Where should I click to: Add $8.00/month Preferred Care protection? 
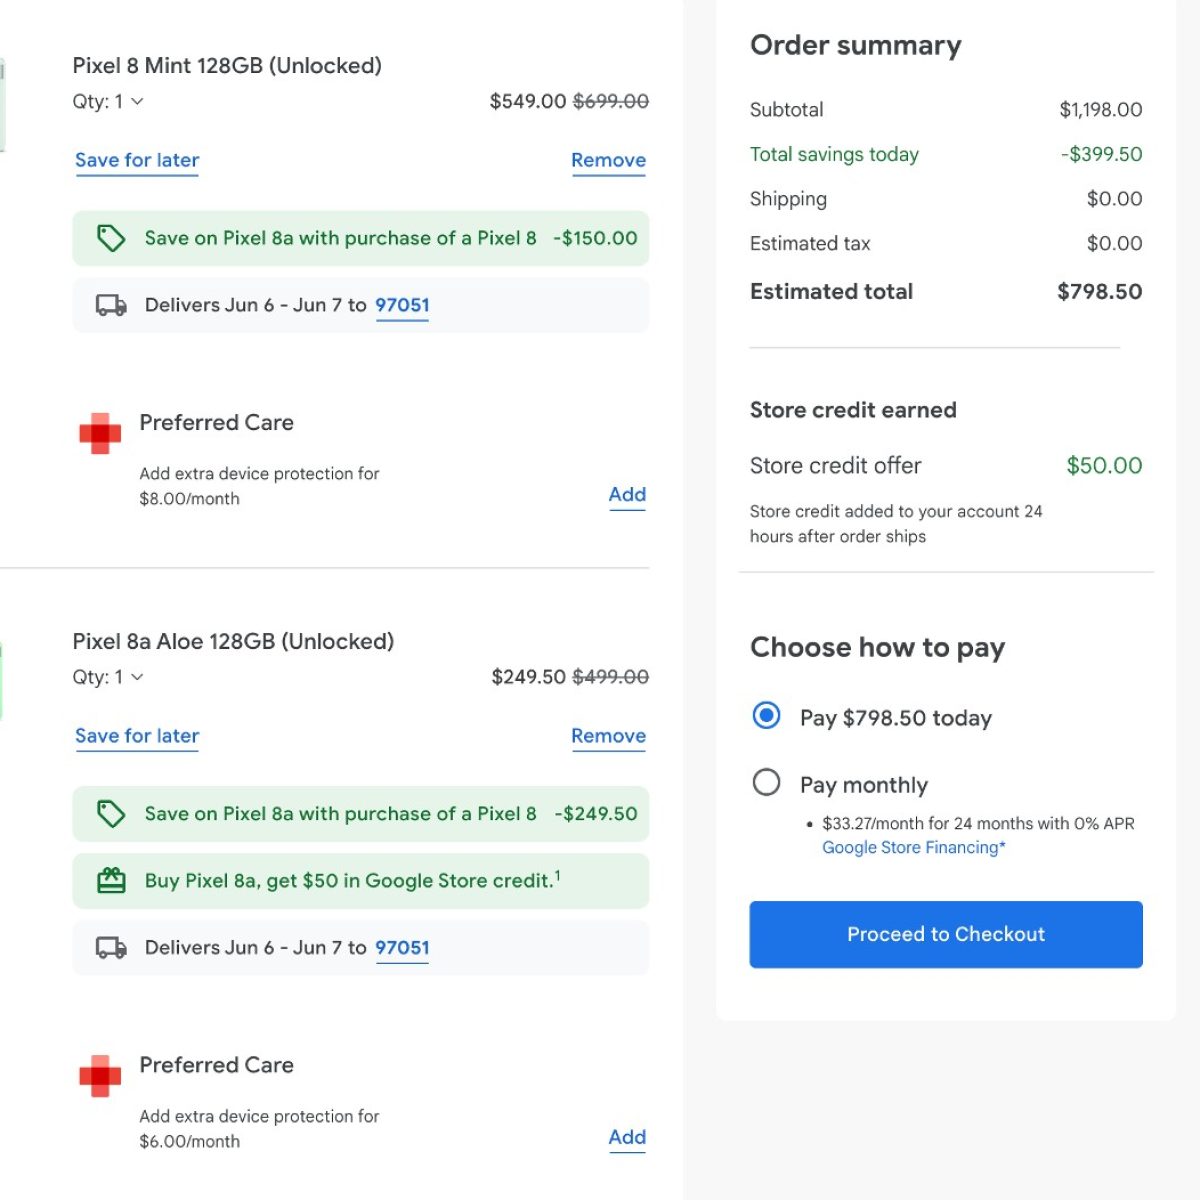[627, 494]
